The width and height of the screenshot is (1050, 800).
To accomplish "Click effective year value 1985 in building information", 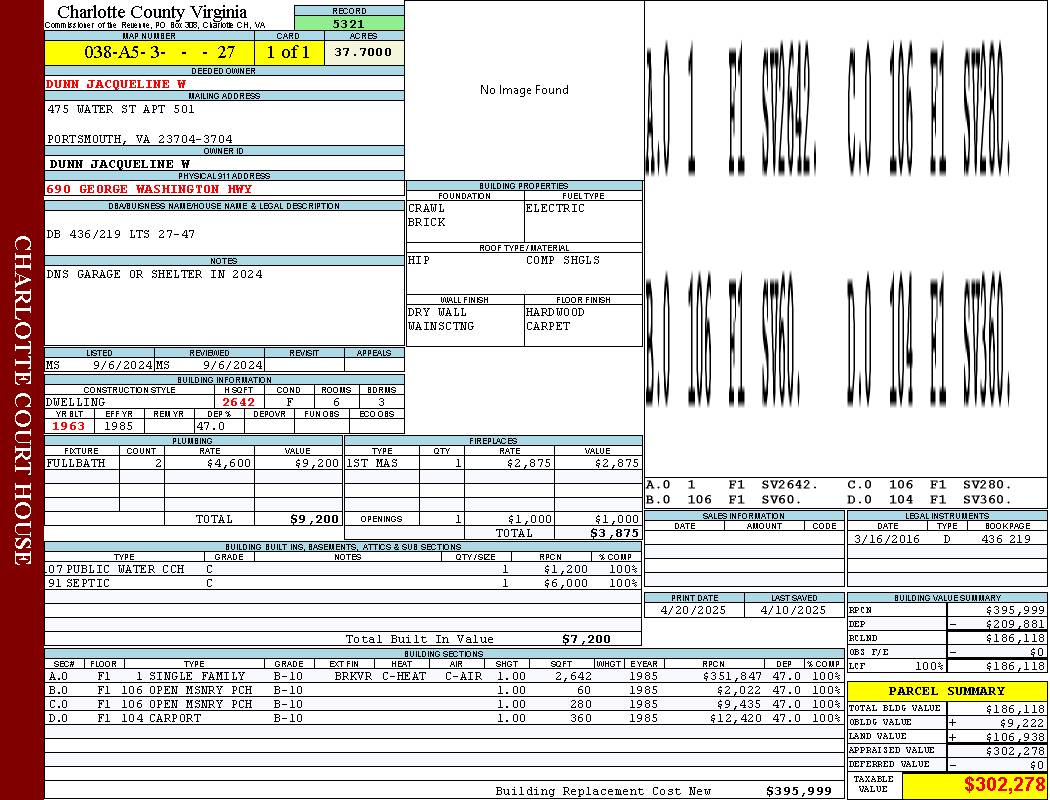I will [x=119, y=426].
